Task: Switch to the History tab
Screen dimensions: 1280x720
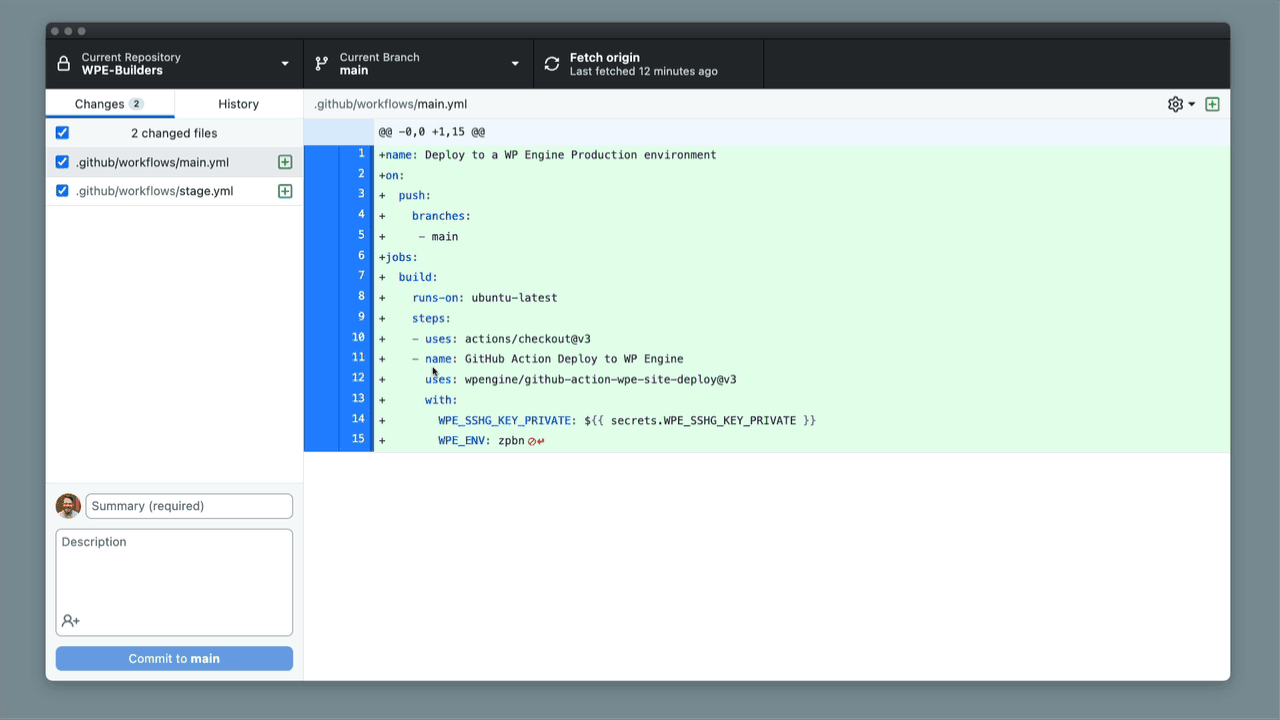Action: pos(238,104)
